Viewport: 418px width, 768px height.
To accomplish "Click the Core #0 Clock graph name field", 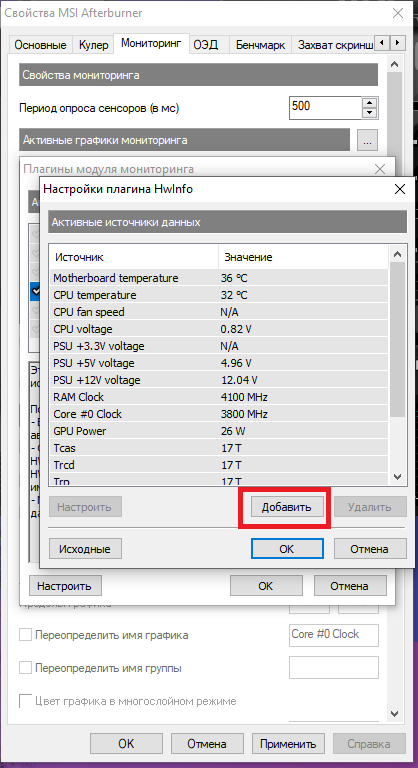I will point(334,635).
